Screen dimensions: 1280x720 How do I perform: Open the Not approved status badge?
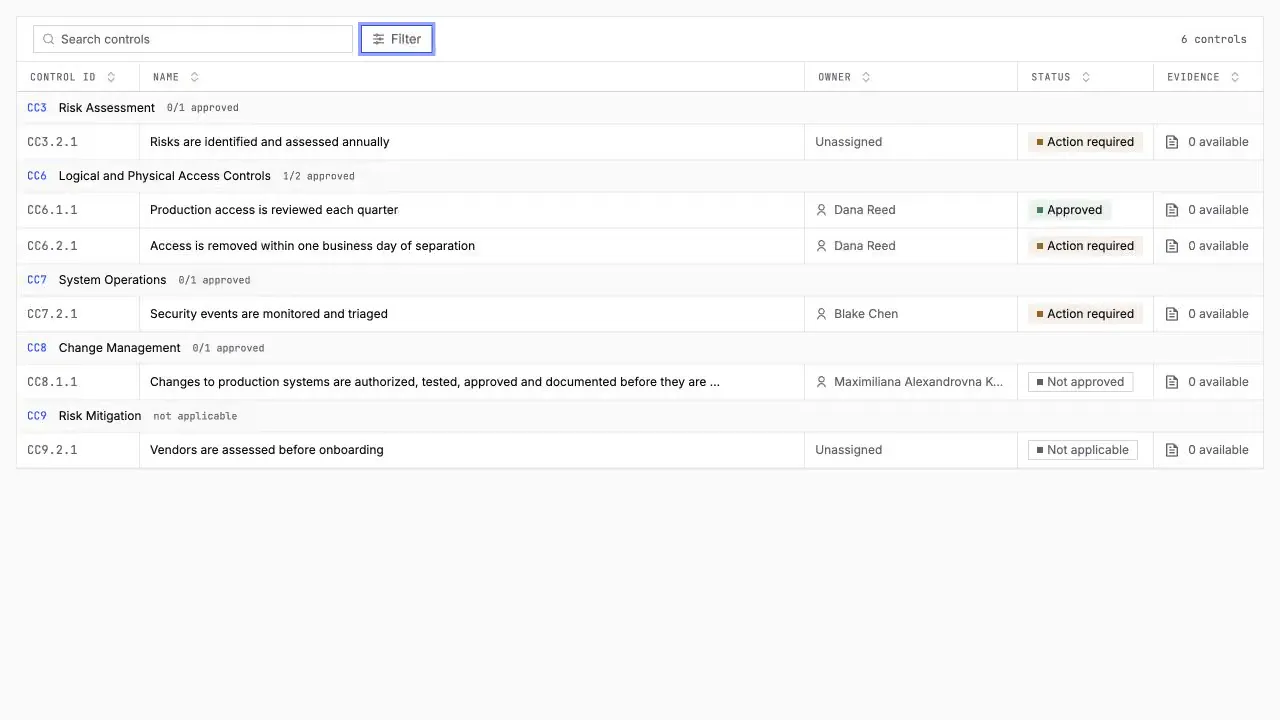point(1080,382)
